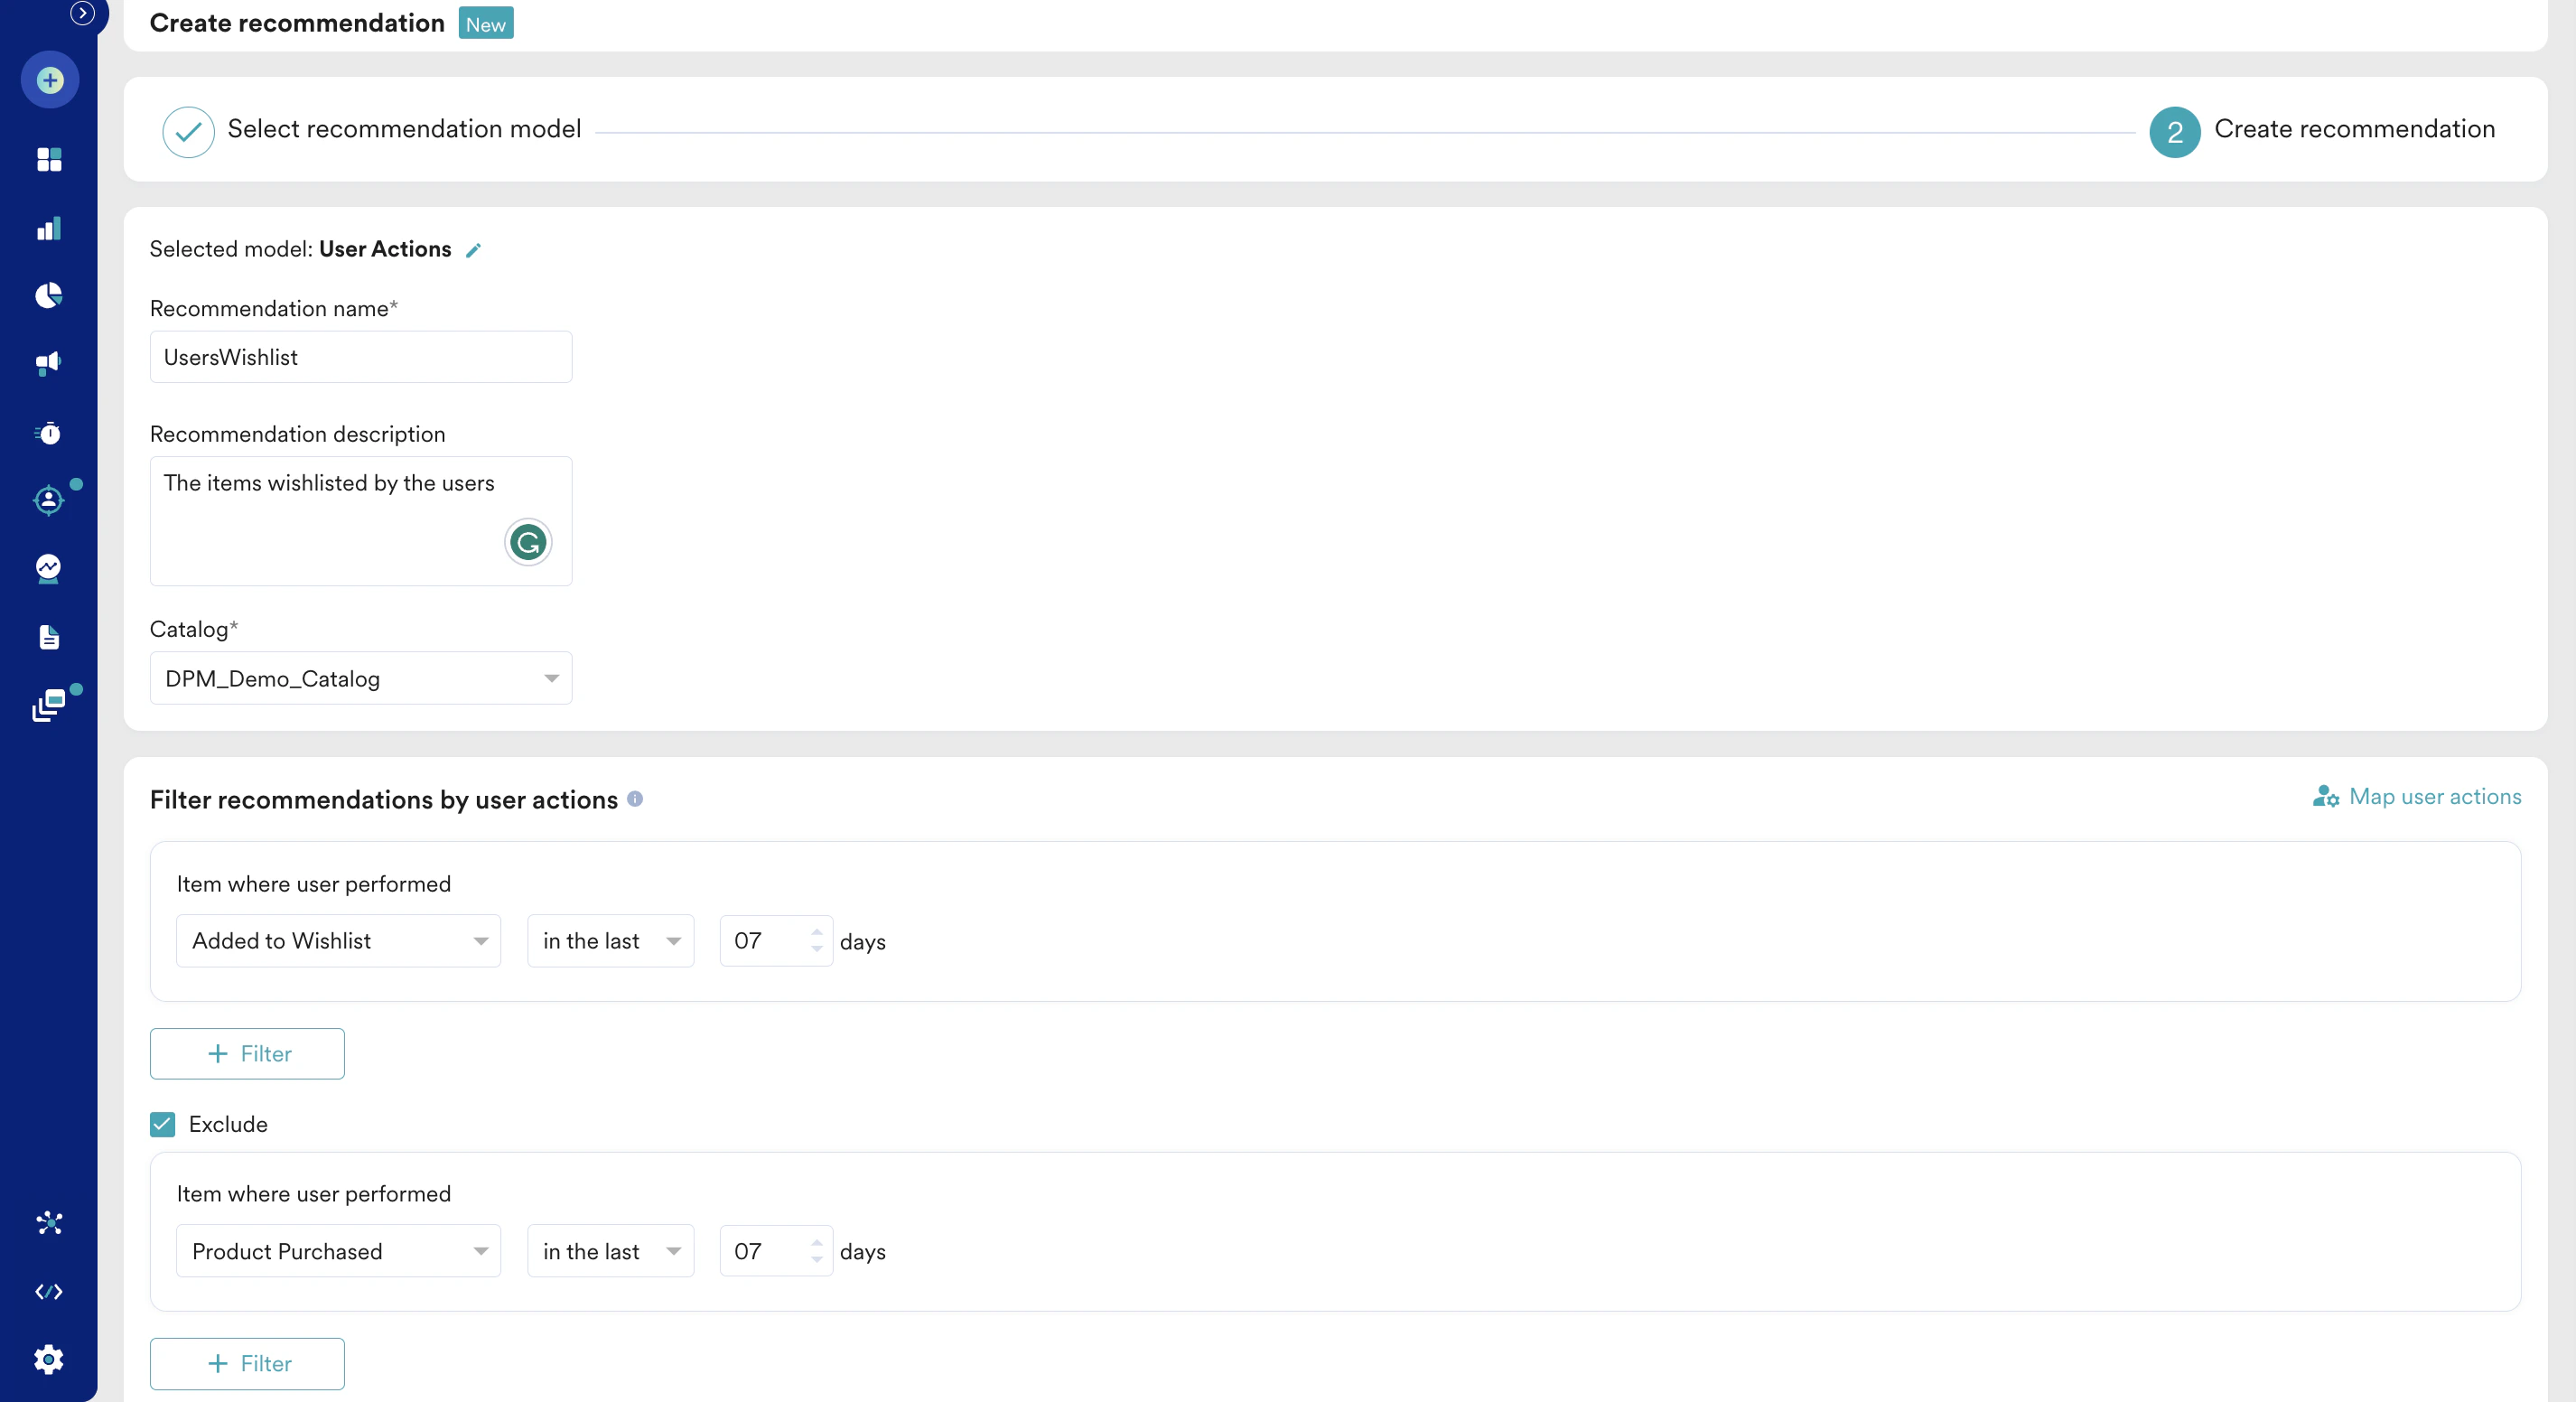
Task: Add a Filter below the wishlist condition
Action: click(247, 1054)
